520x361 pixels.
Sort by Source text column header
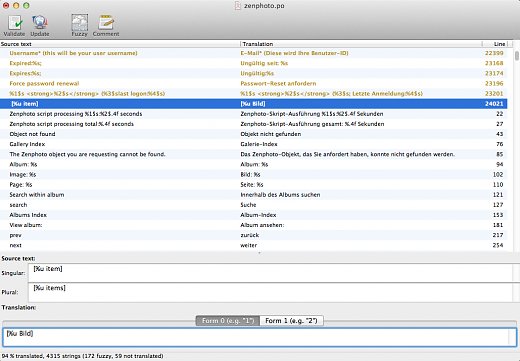coord(120,44)
